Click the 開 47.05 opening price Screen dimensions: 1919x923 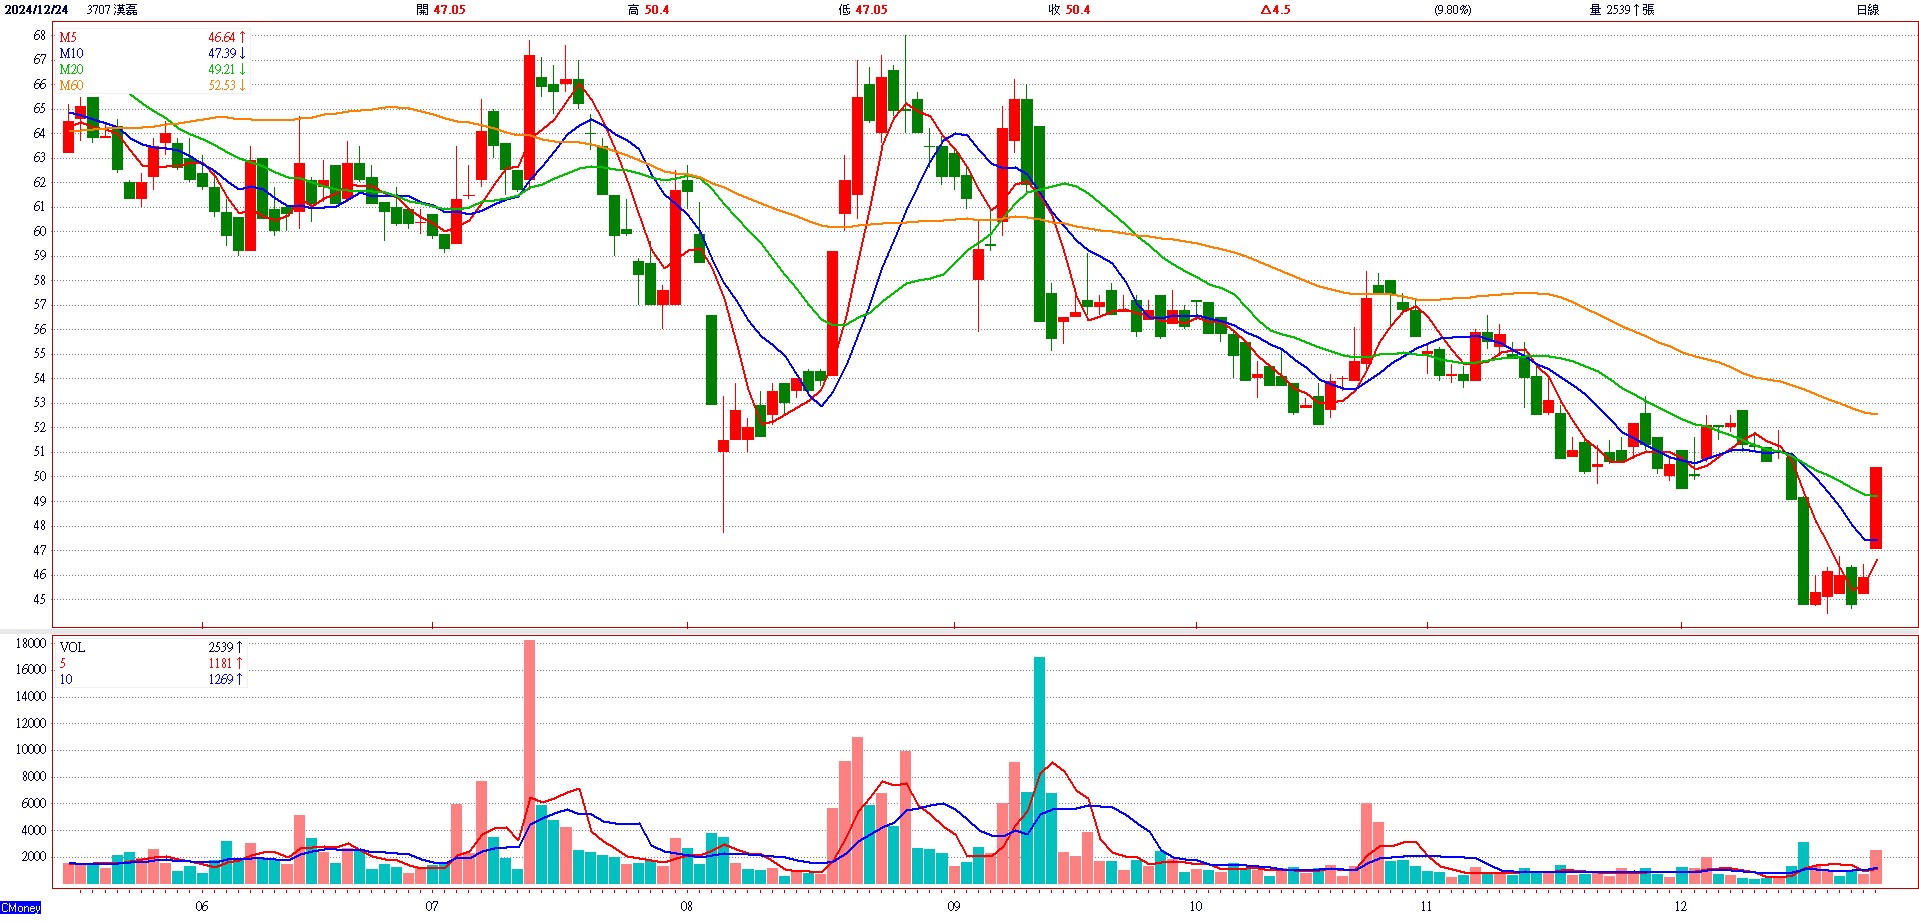point(441,10)
